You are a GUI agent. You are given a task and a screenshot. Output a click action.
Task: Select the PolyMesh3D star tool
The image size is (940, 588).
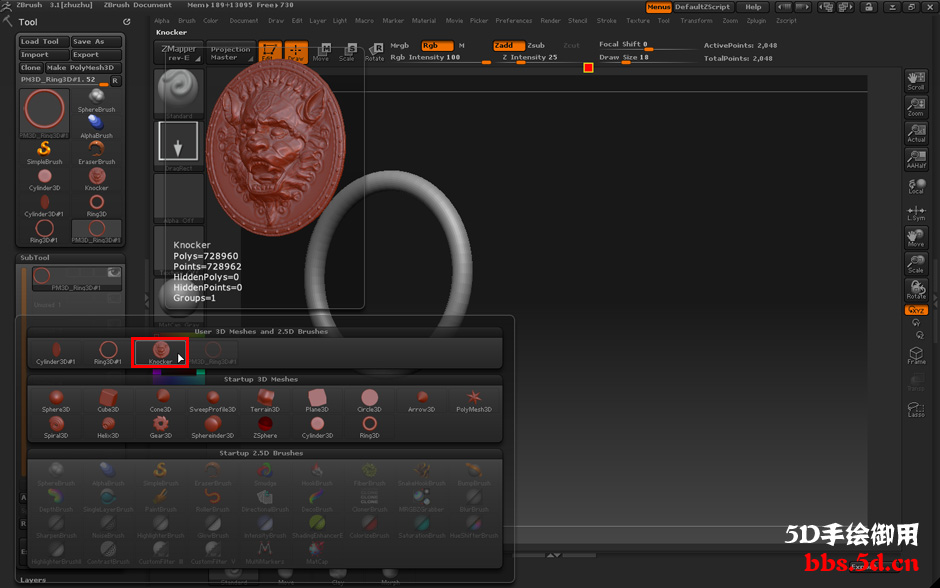pyautogui.click(x=474, y=400)
